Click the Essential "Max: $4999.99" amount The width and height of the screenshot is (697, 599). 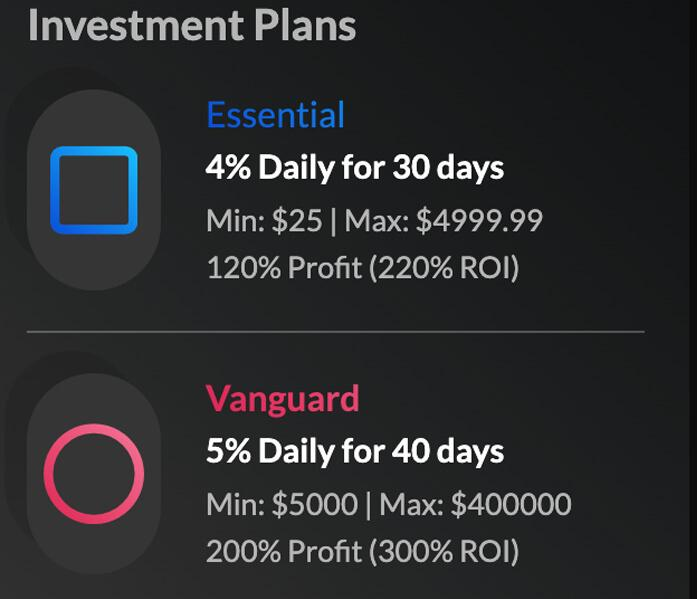[443, 220]
